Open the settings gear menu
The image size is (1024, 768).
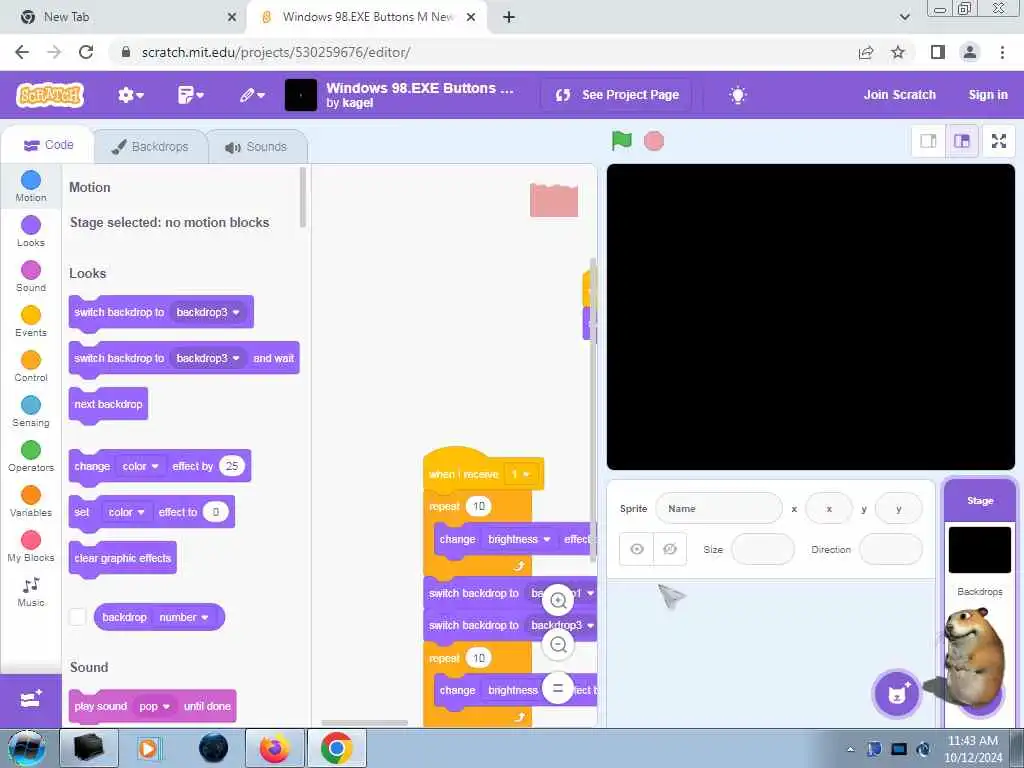tap(130, 95)
